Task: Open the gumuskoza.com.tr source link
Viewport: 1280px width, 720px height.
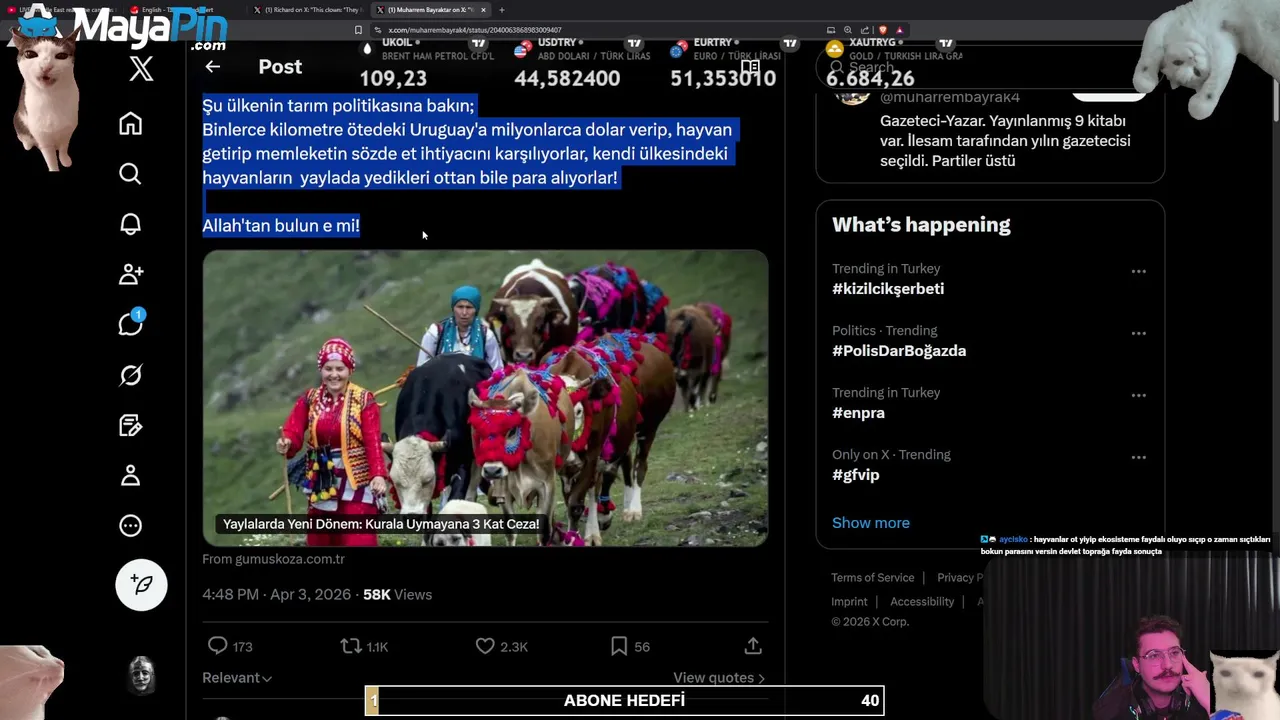Action: point(273,559)
